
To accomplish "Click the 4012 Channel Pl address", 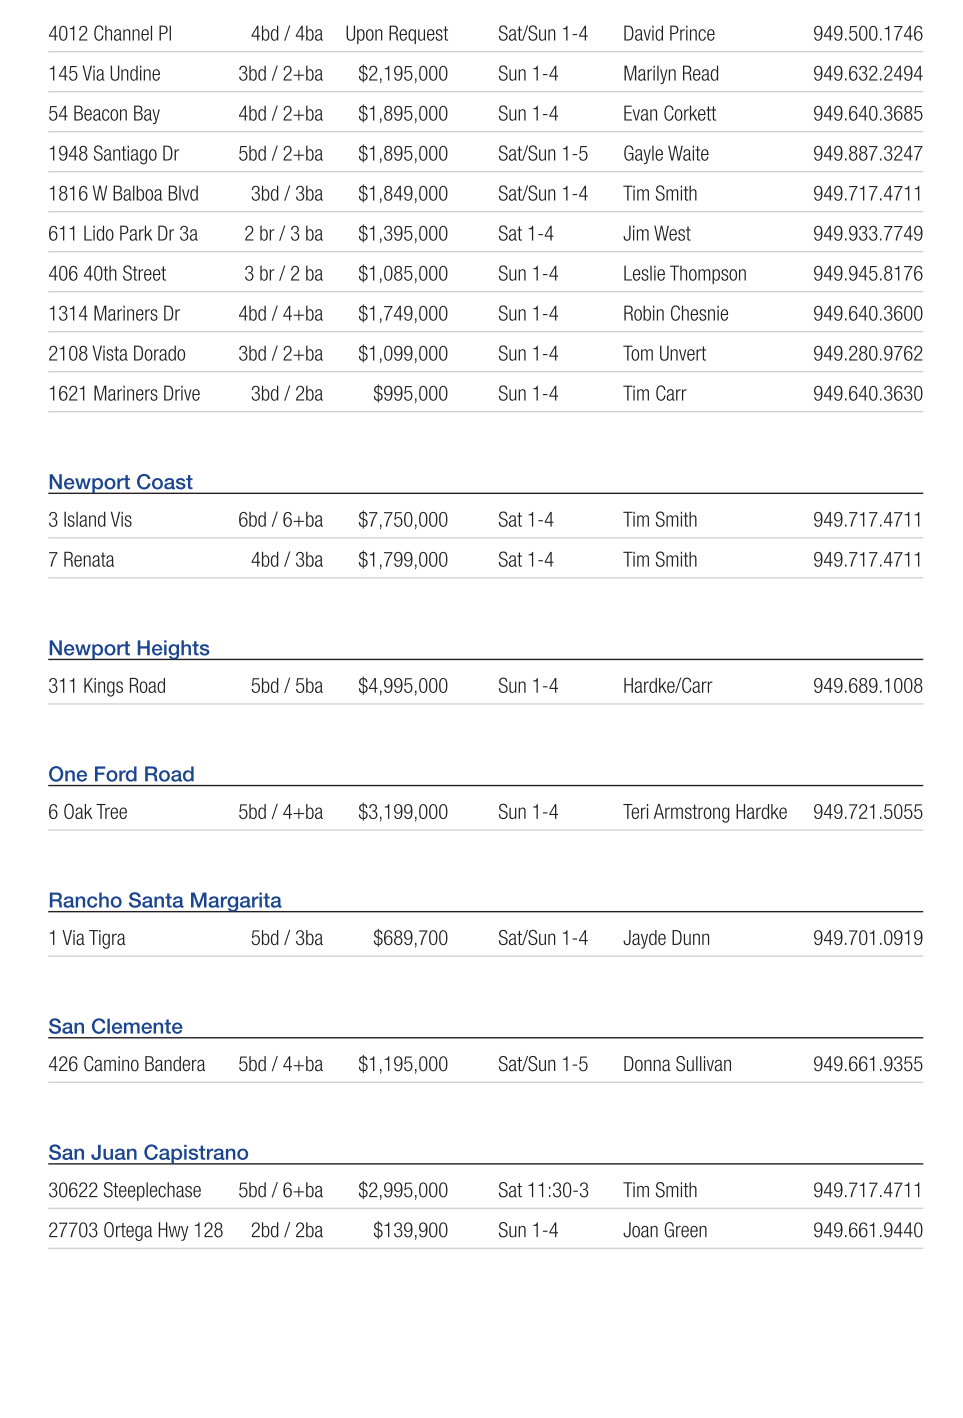I will click(x=110, y=34).
